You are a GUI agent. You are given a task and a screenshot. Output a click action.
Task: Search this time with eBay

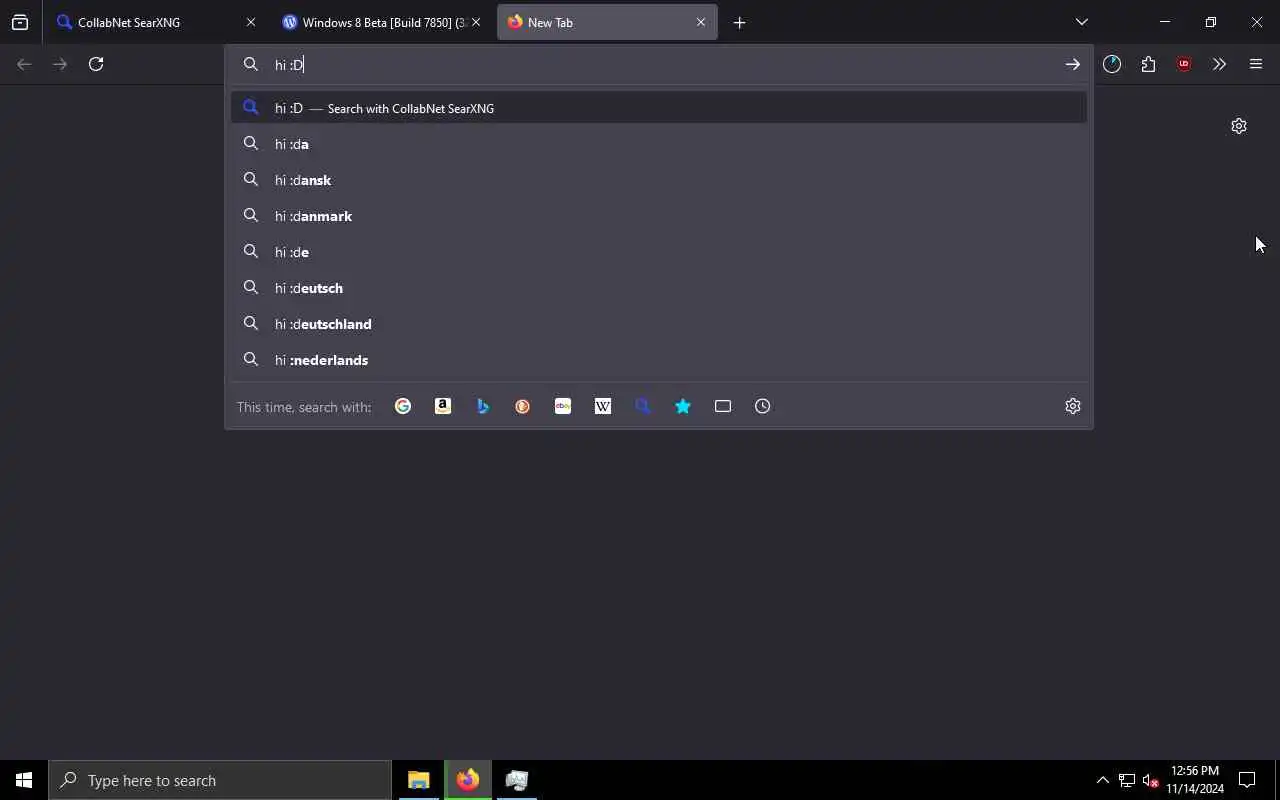pyautogui.click(x=563, y=406)
